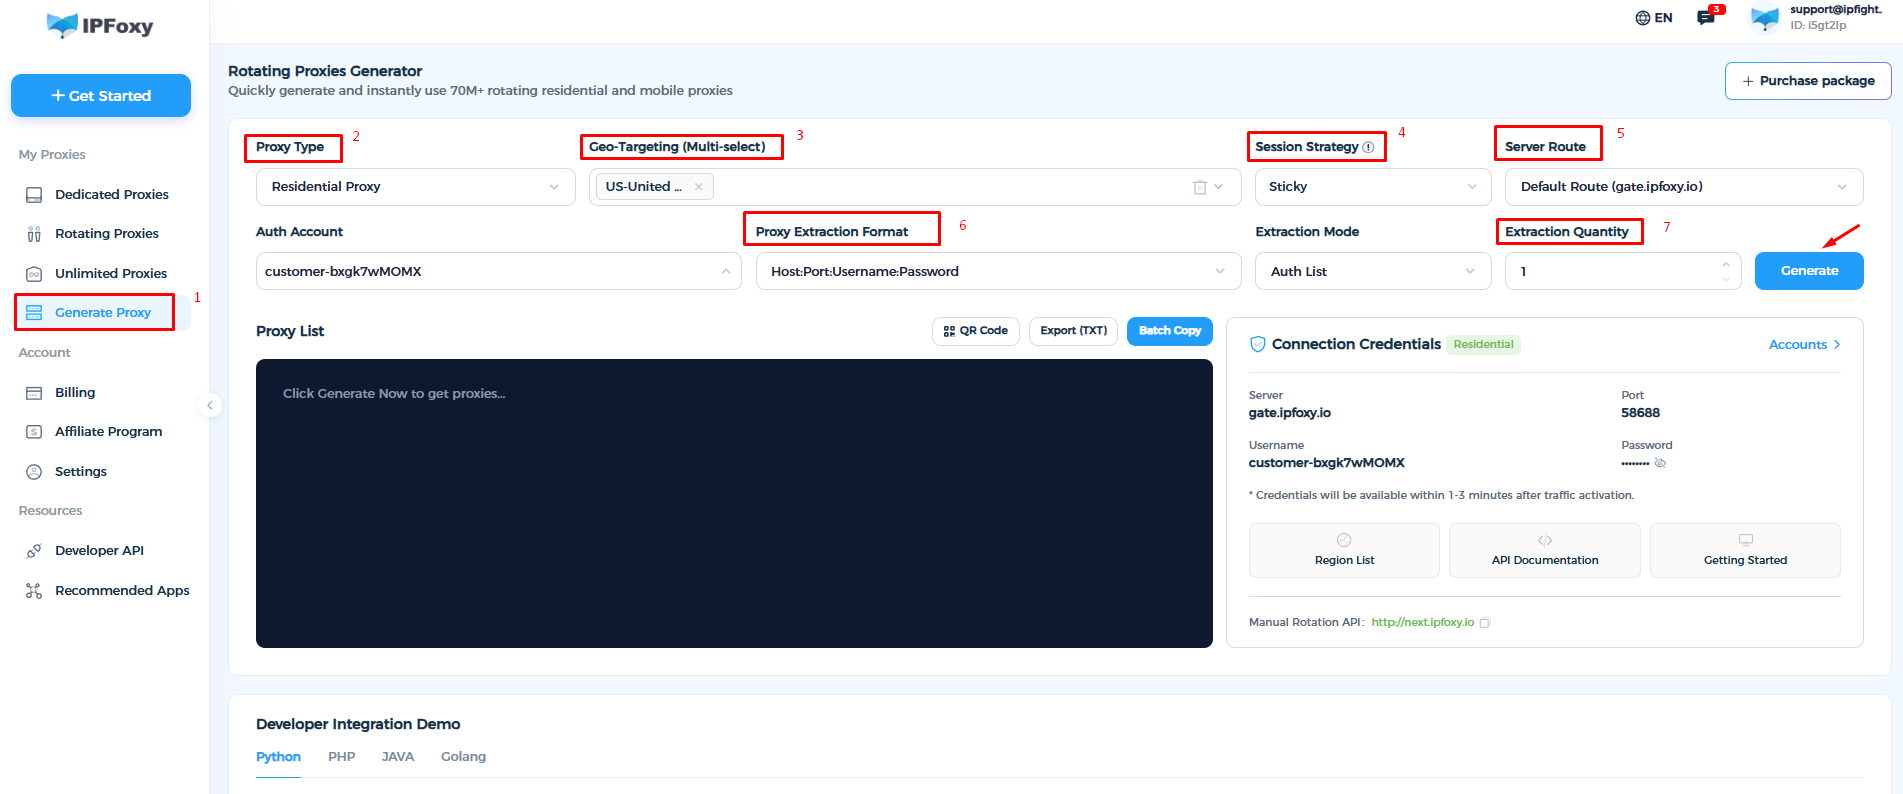The height and width of the screenshot is (794, 1903).
Task: Click the Generate button
Action: (1809, 271)
